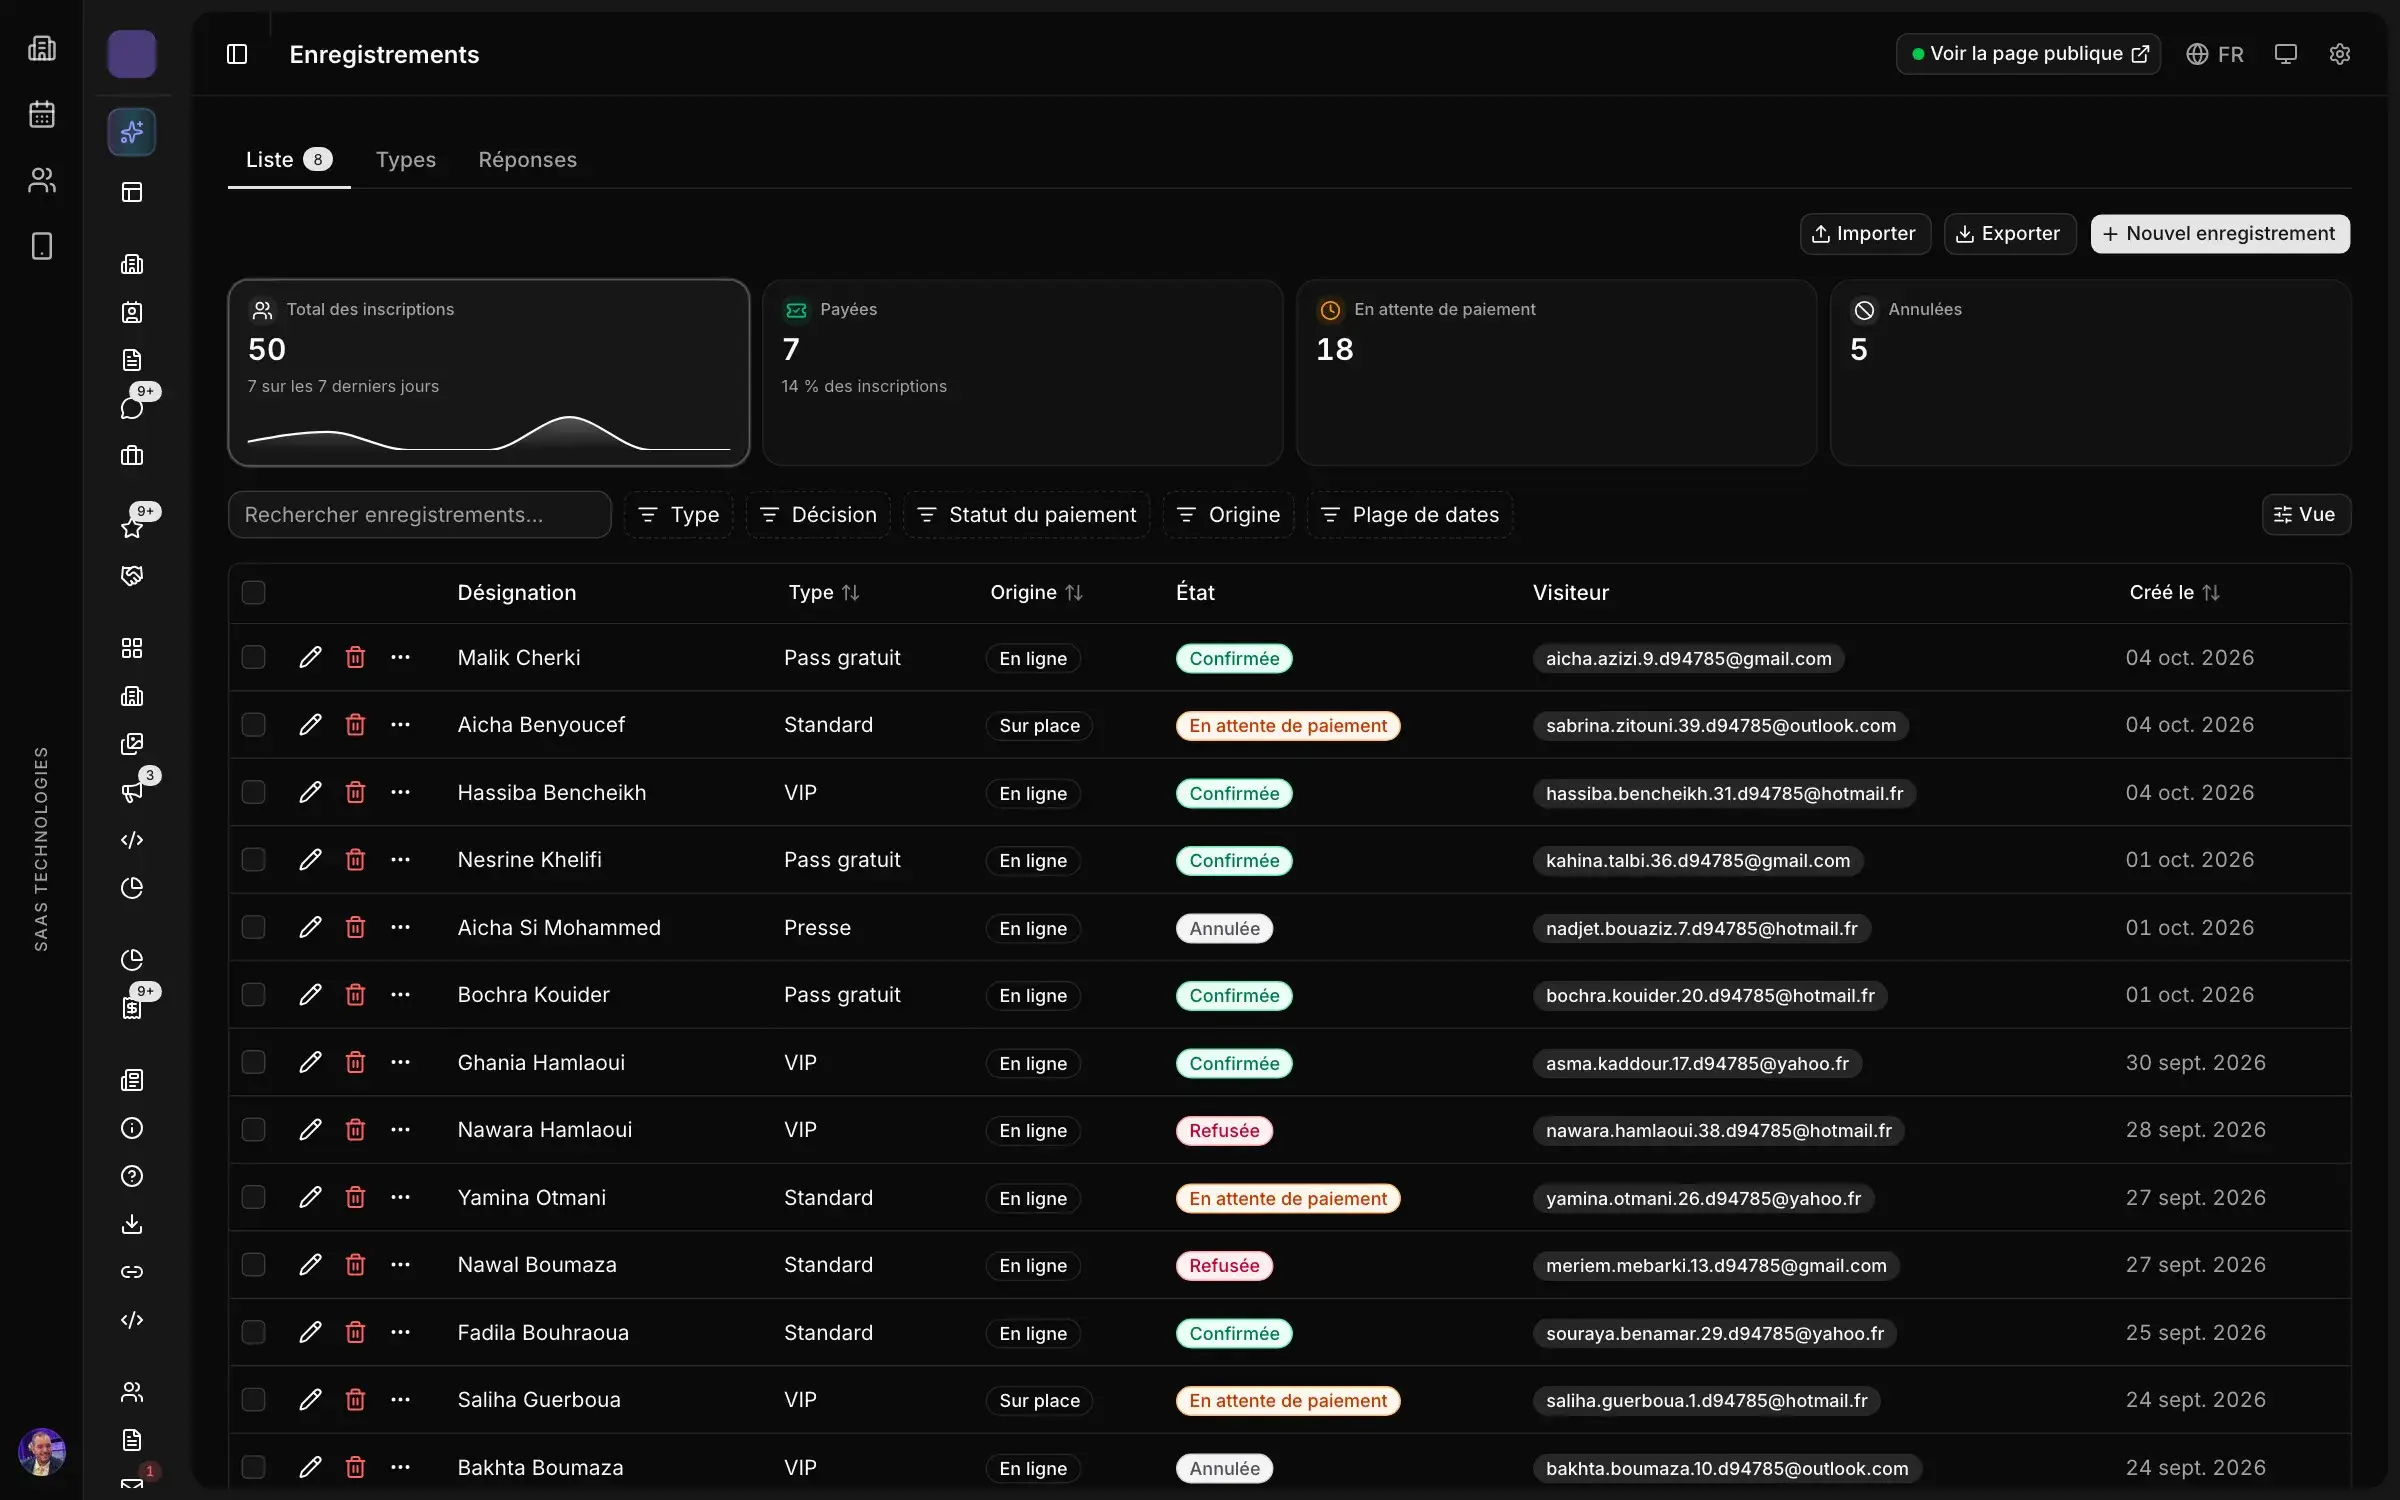
Task: Select the sparkles icon in second sidebar
Action: pyautogui.click(x=132, y=132)
